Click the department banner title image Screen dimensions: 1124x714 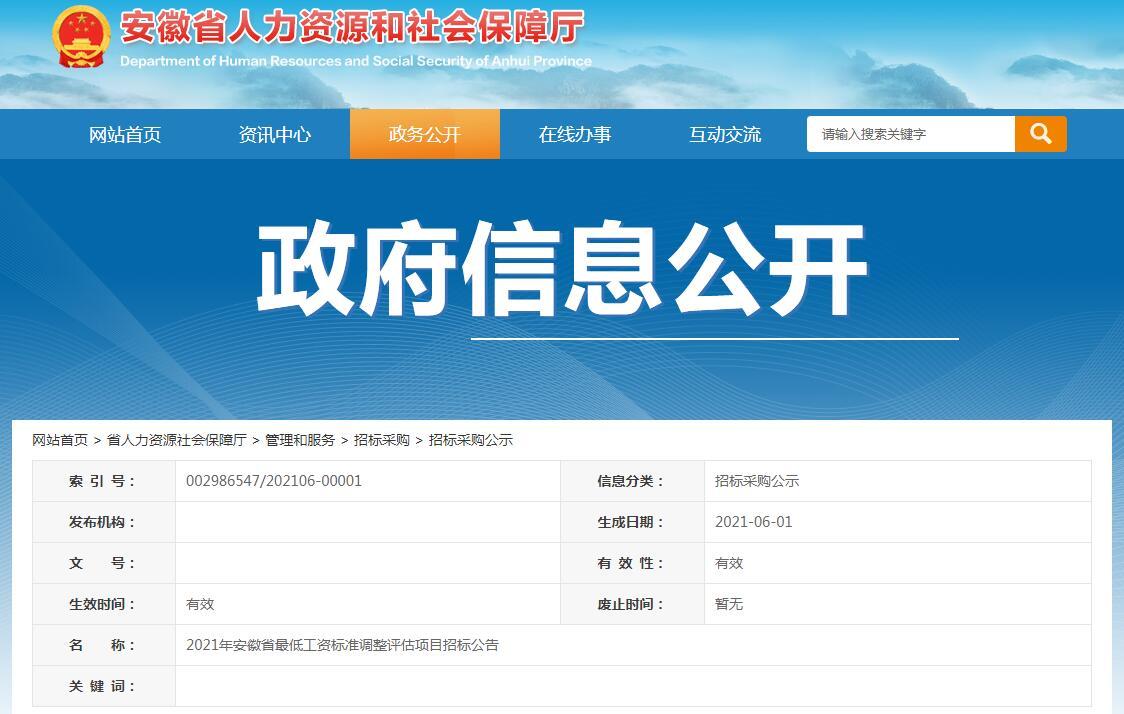[x=350, y=35]
